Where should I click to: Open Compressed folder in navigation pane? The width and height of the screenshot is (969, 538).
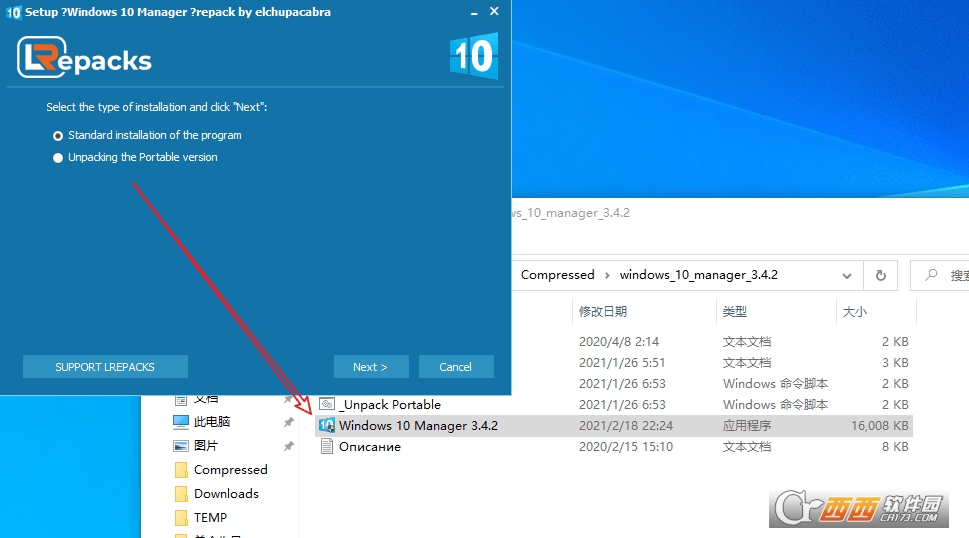[230, 470]
